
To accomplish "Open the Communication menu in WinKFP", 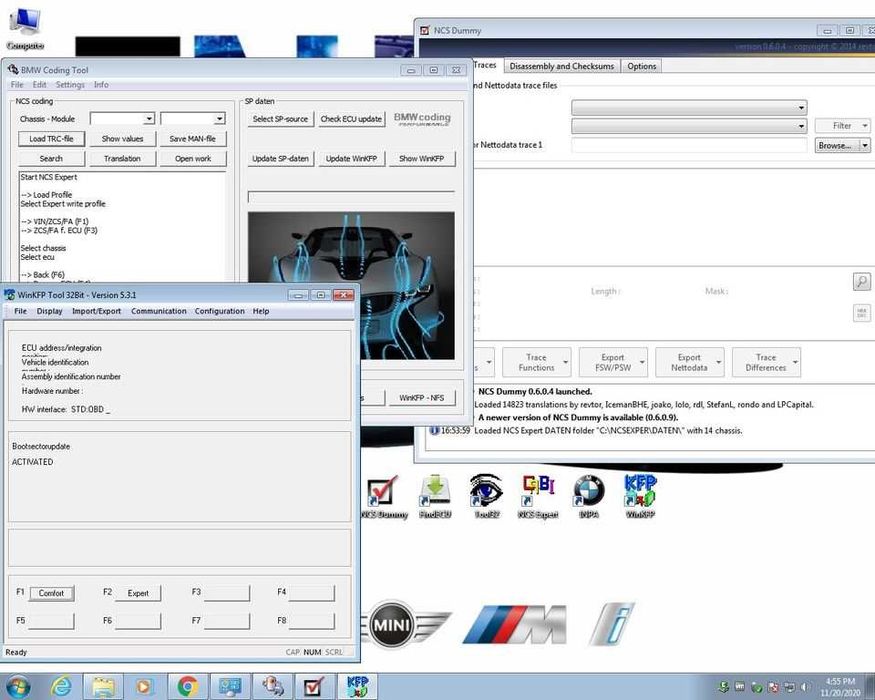I will click(x=158, y=311).
